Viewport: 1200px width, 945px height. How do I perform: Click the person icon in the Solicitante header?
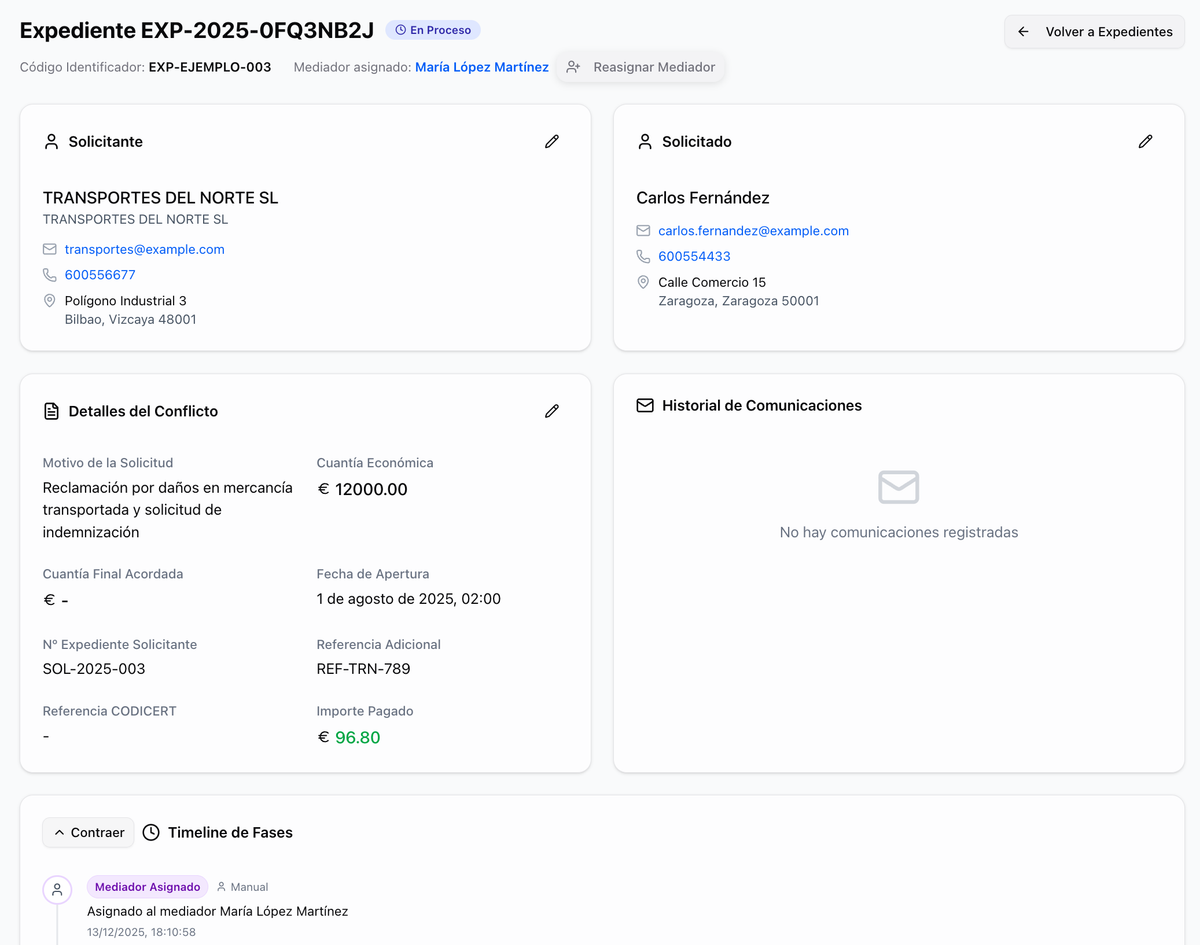point(52,142)
